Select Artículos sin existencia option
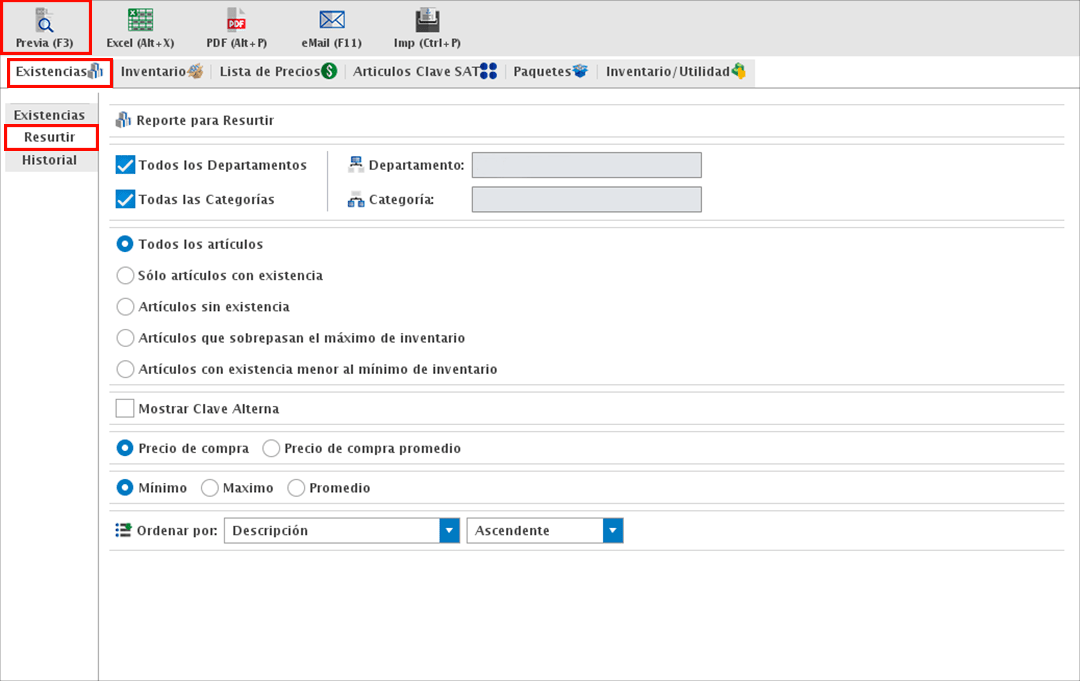The width and height of the screenshot is (1080, 681). coord(125,305)
